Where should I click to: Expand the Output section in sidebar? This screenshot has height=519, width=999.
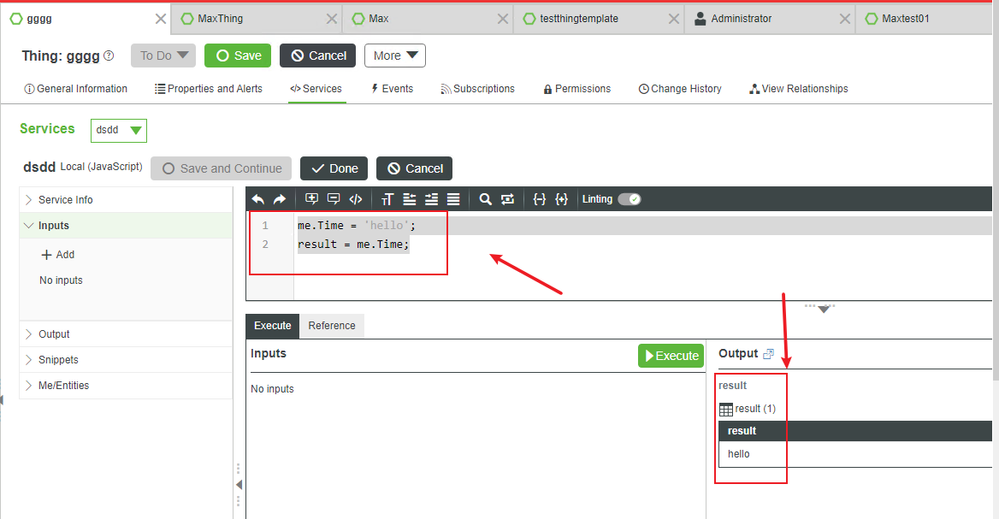126,334
